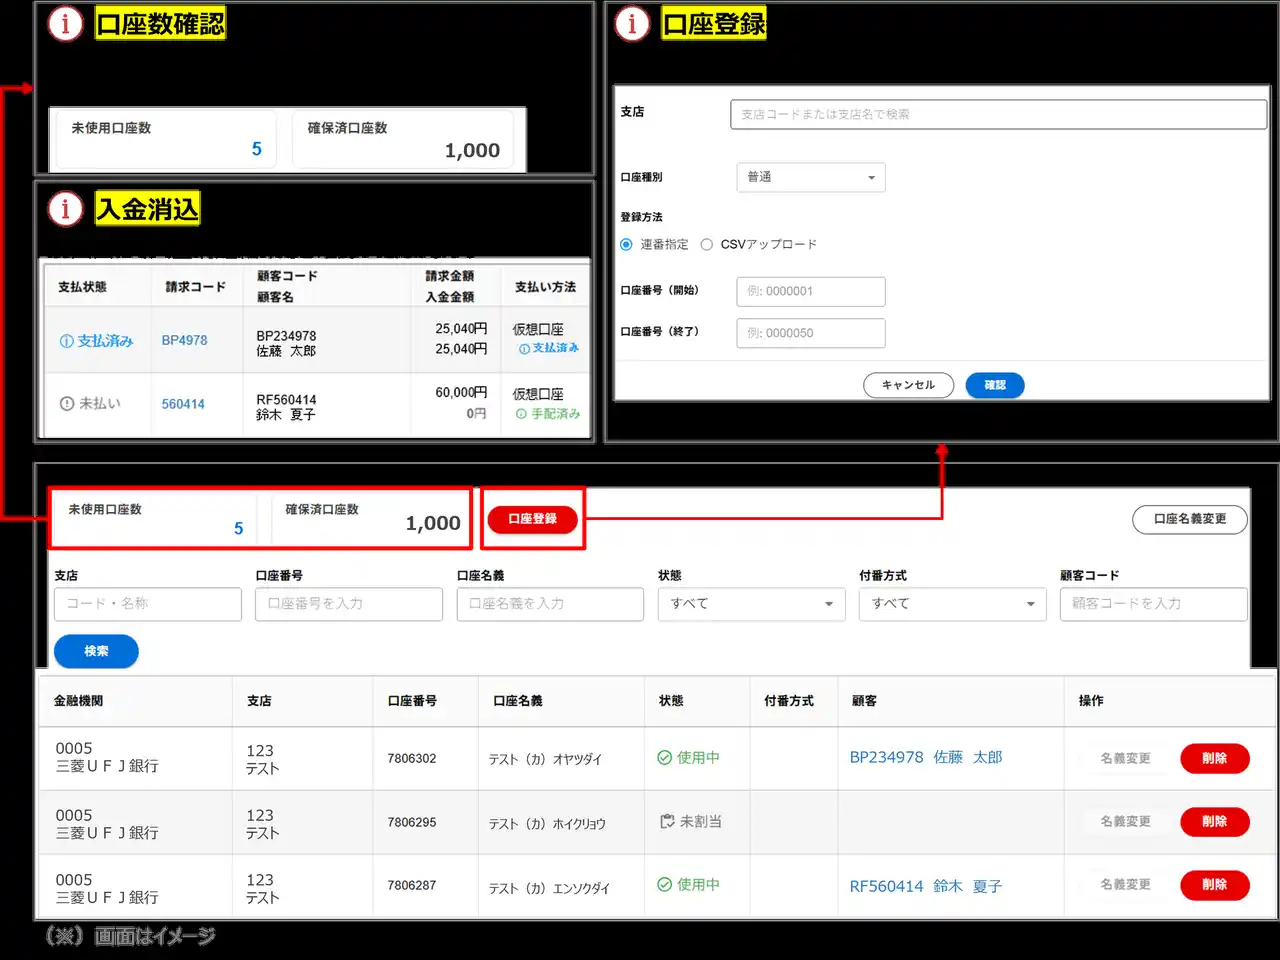
Task: Open the 口座種別 dropdown showing 普通
Action: [810, 177]
